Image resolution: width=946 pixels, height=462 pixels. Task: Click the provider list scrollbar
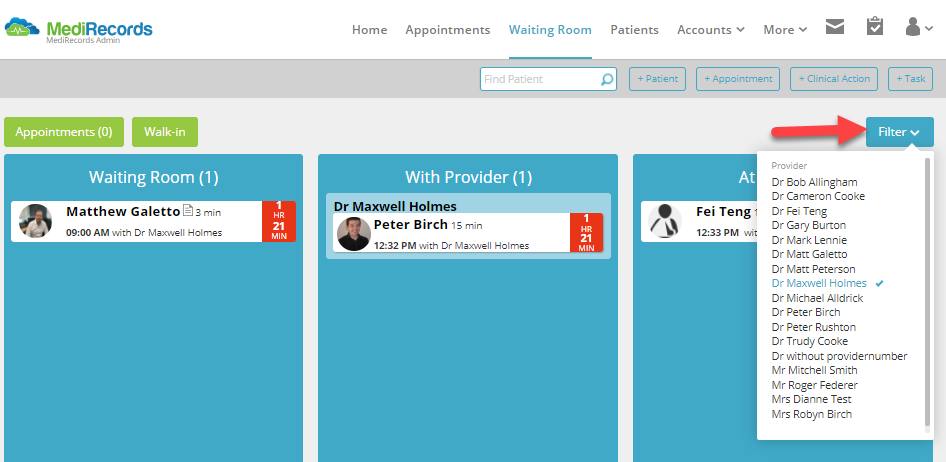[x=928, y=293]
